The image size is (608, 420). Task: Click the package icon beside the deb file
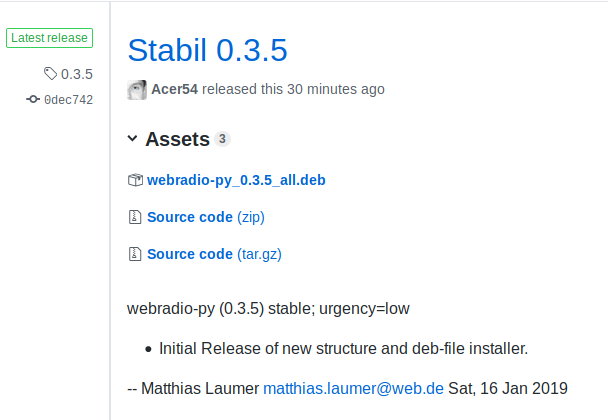135,180
